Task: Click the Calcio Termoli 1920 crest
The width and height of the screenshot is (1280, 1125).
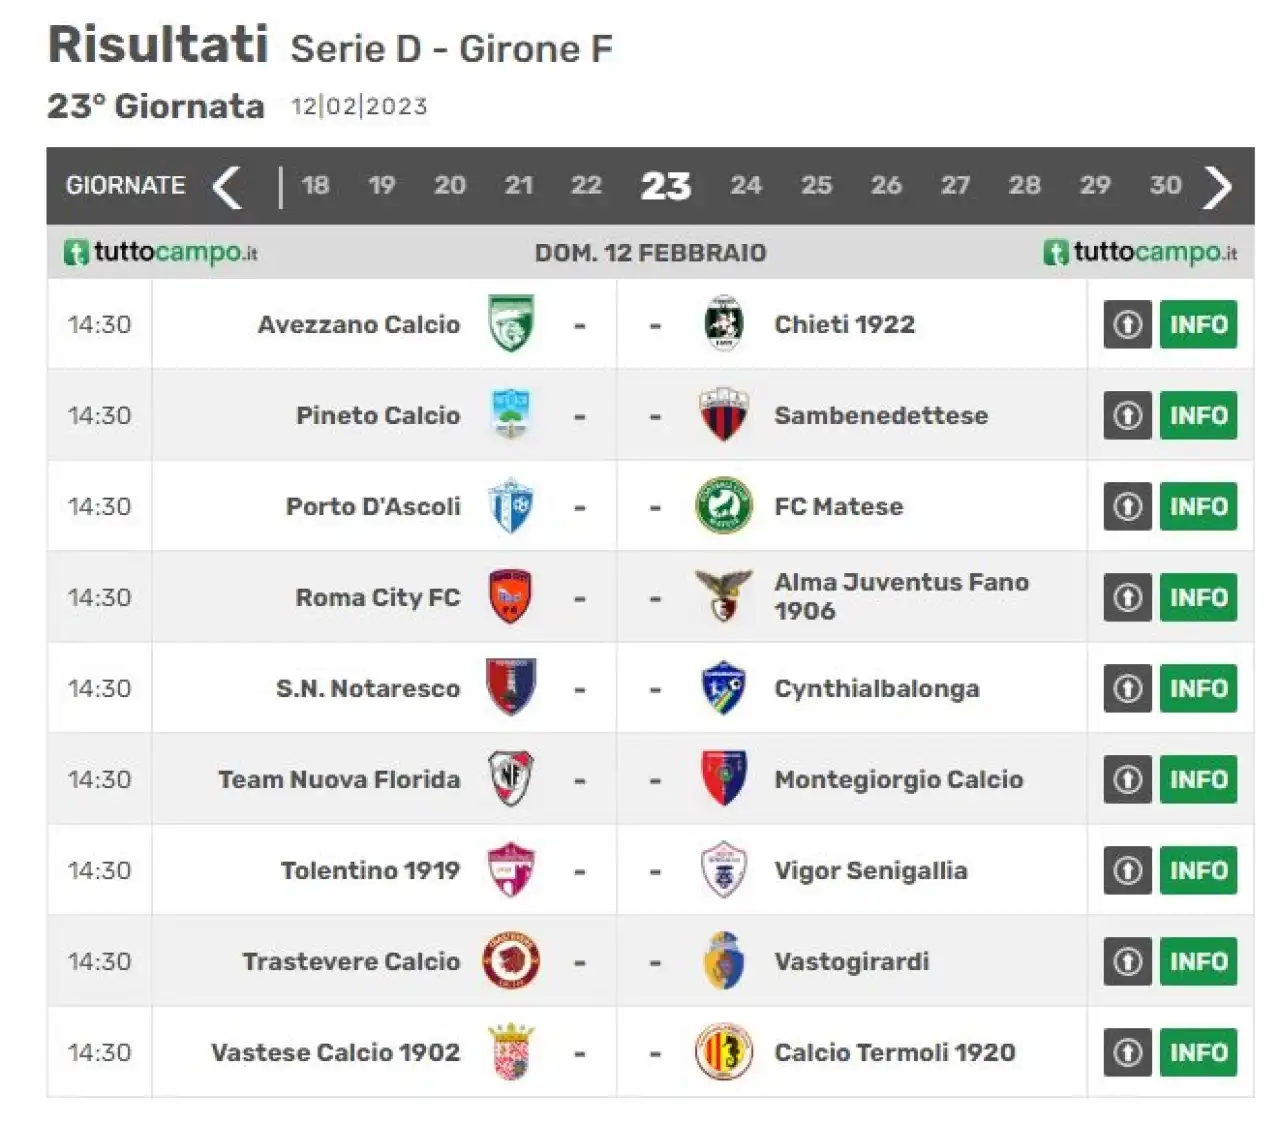Action: pos(723,1051)
